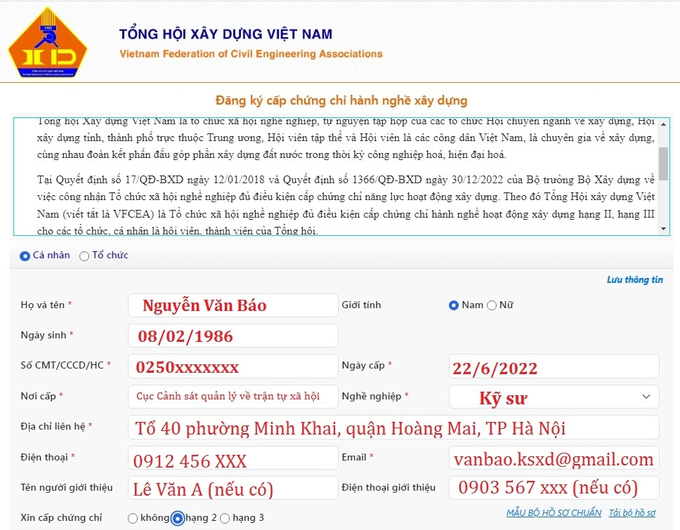
Task: Click the Nơi cấp input field
Action: 233,396
